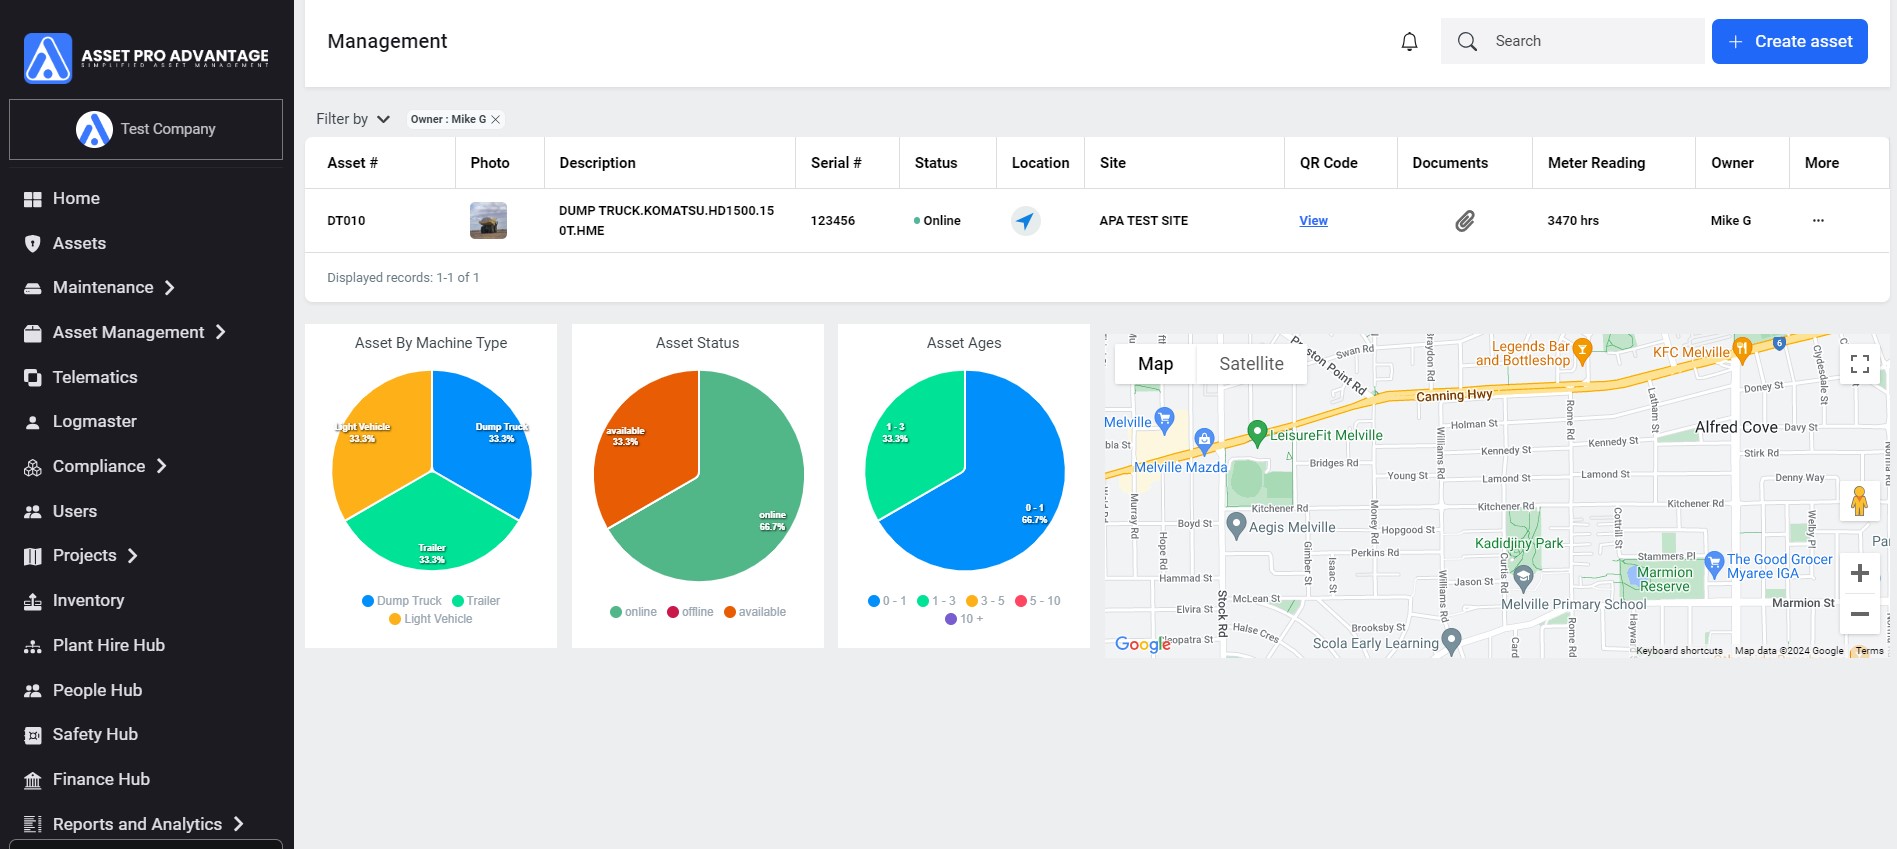Click into the Search field
The height and width of the screenshot is (849, 1897).
[1572, 41]
